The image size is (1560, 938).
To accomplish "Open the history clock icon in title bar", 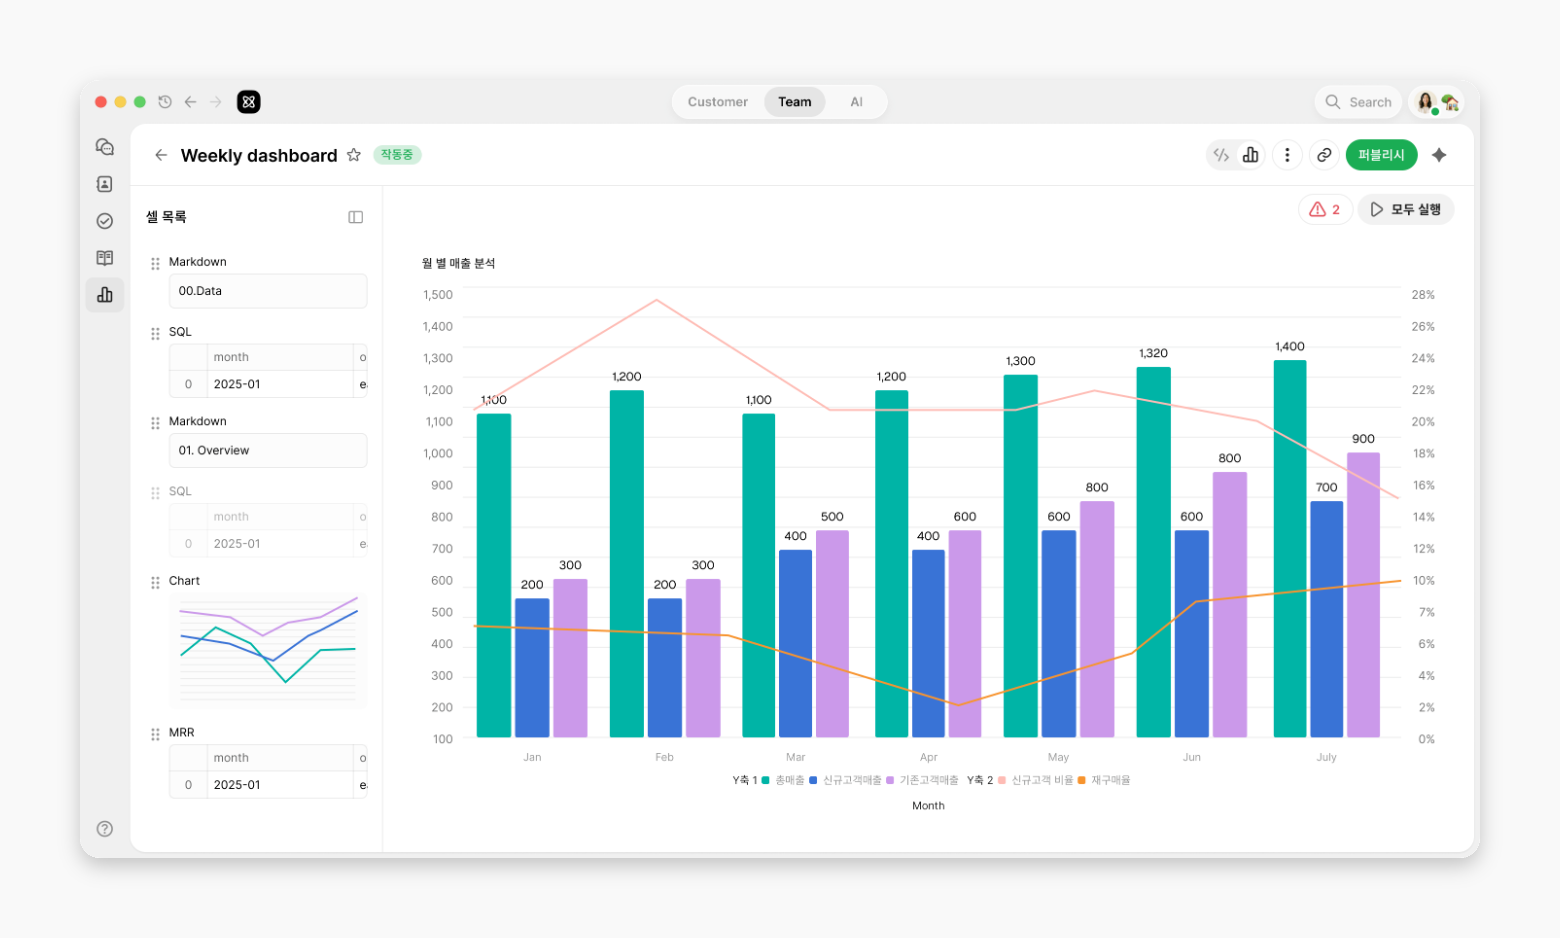I will pyautogui.click(x=165, y=102).
